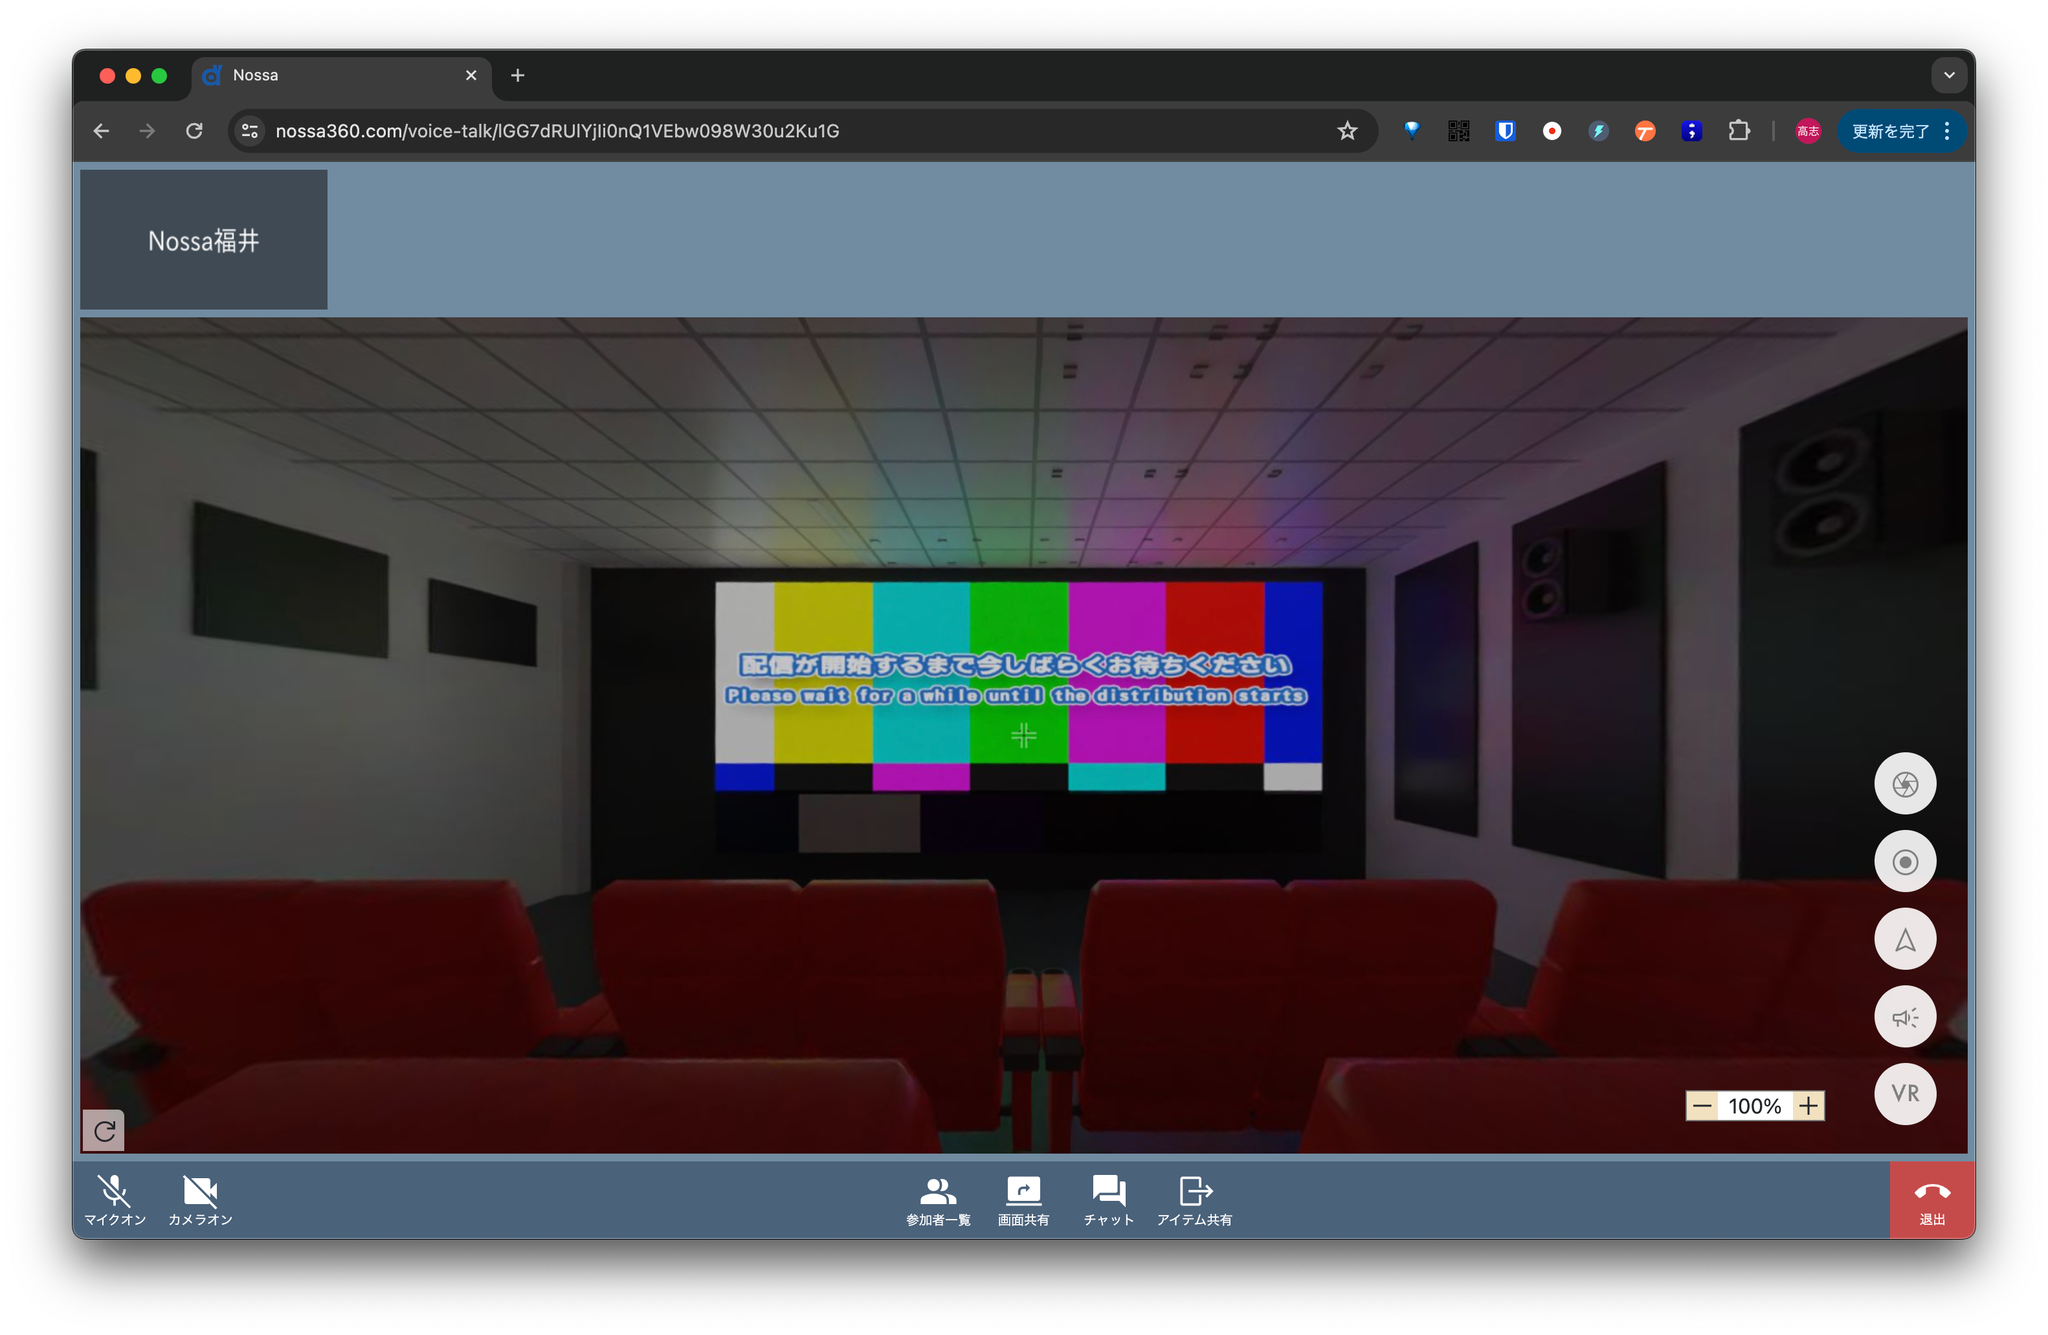This screenshot has width=2048, height=1335.
Task: Open item sharing (アイテム共有)
Action: (x=1194, y=1198)
